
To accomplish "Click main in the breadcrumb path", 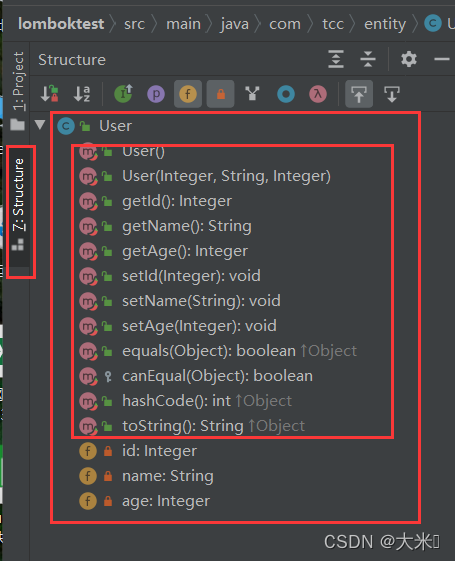I will click(x=184, y=24).
